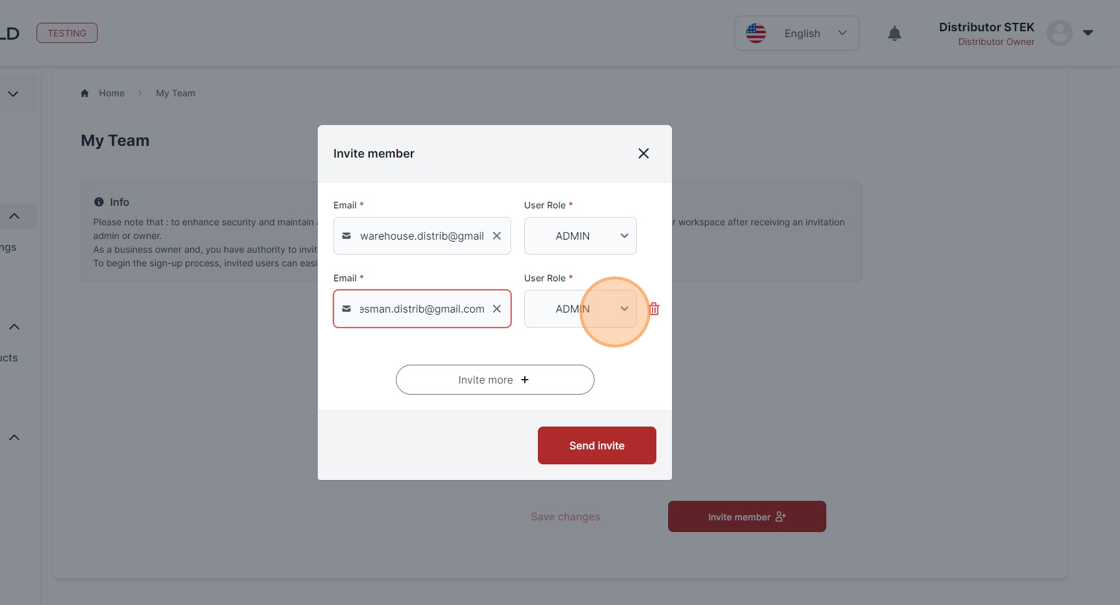
Task: Expand the account menu arrow
Action: 1088,33
